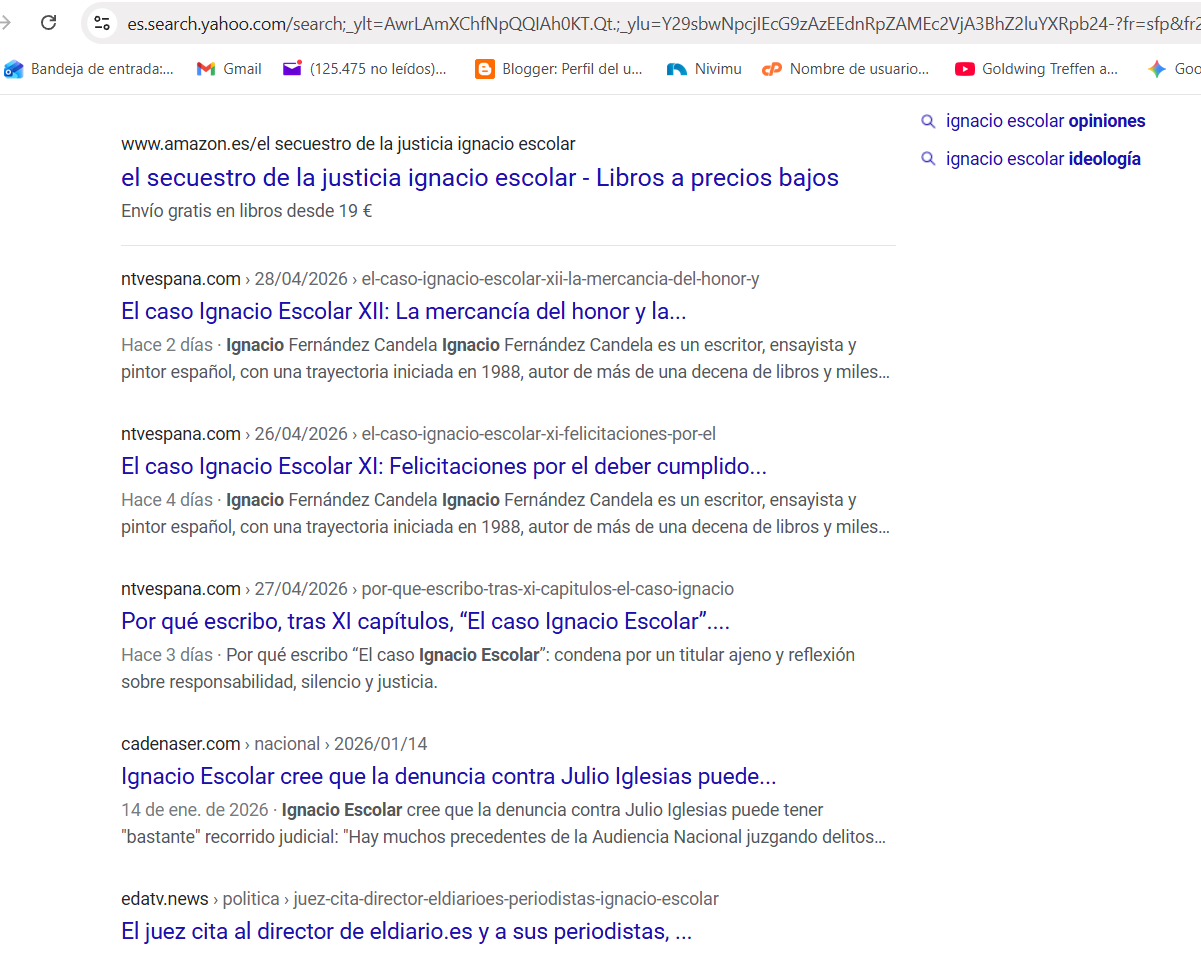The height and width of the screenshot is (955, 1201).
Task: Click snippet text '14 de ene. de 2026'
Action: [x=195, y=810]
